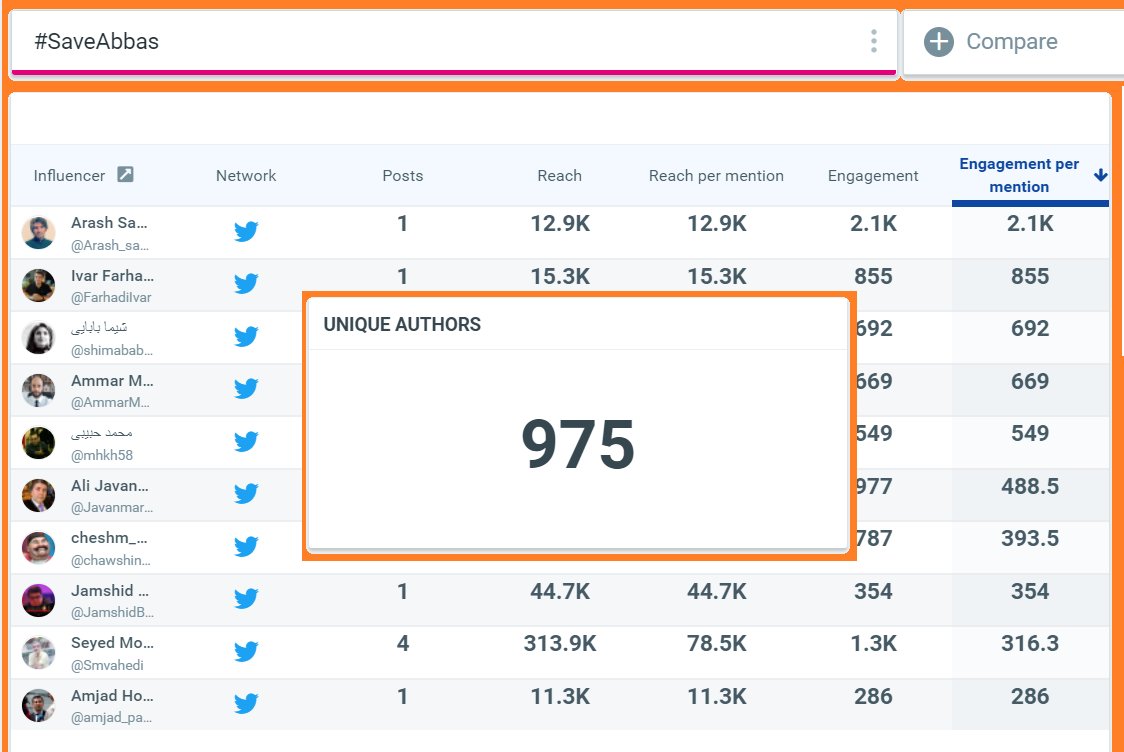Open the @Arash_sa... handle link
Viewport: 1124px width, 752px height.
(x=110, y=245)
